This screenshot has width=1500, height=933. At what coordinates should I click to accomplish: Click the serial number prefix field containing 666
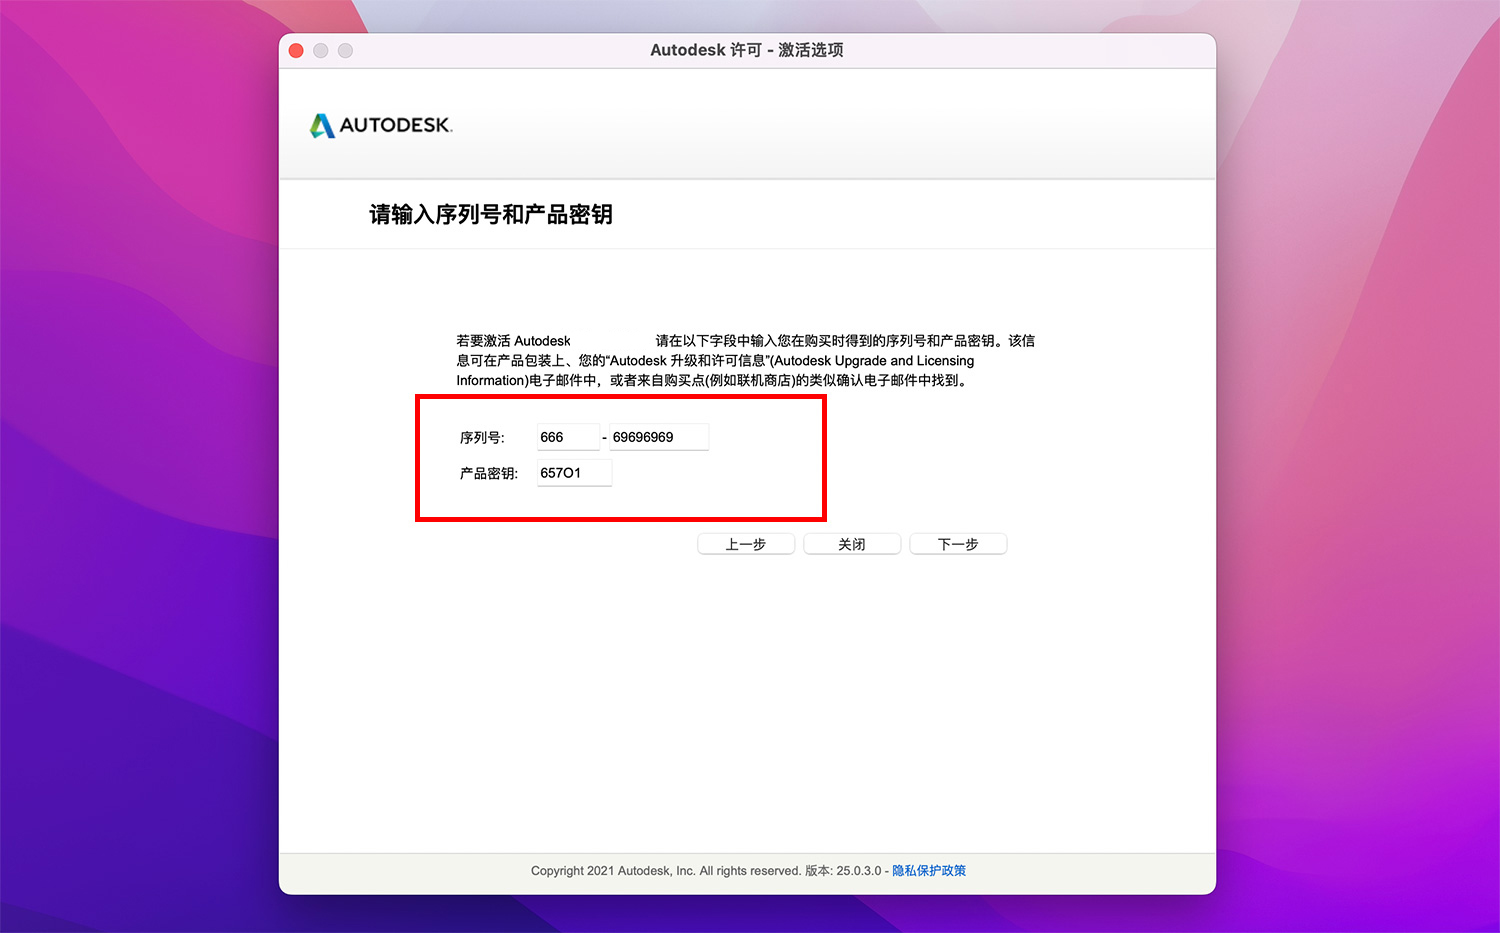coord(568,437)
